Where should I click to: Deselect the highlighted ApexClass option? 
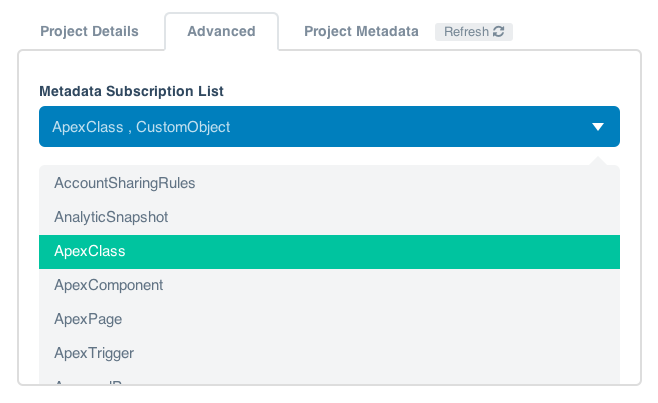click(90, 251)
